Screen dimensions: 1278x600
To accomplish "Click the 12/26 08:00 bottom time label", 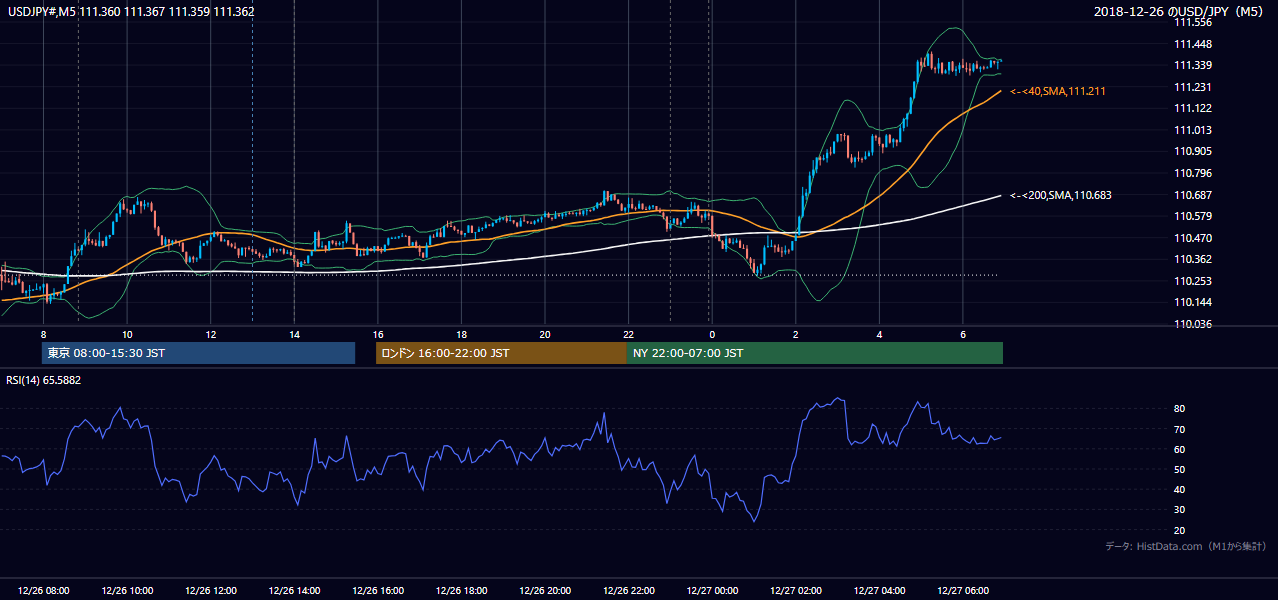I will point(44,591).
